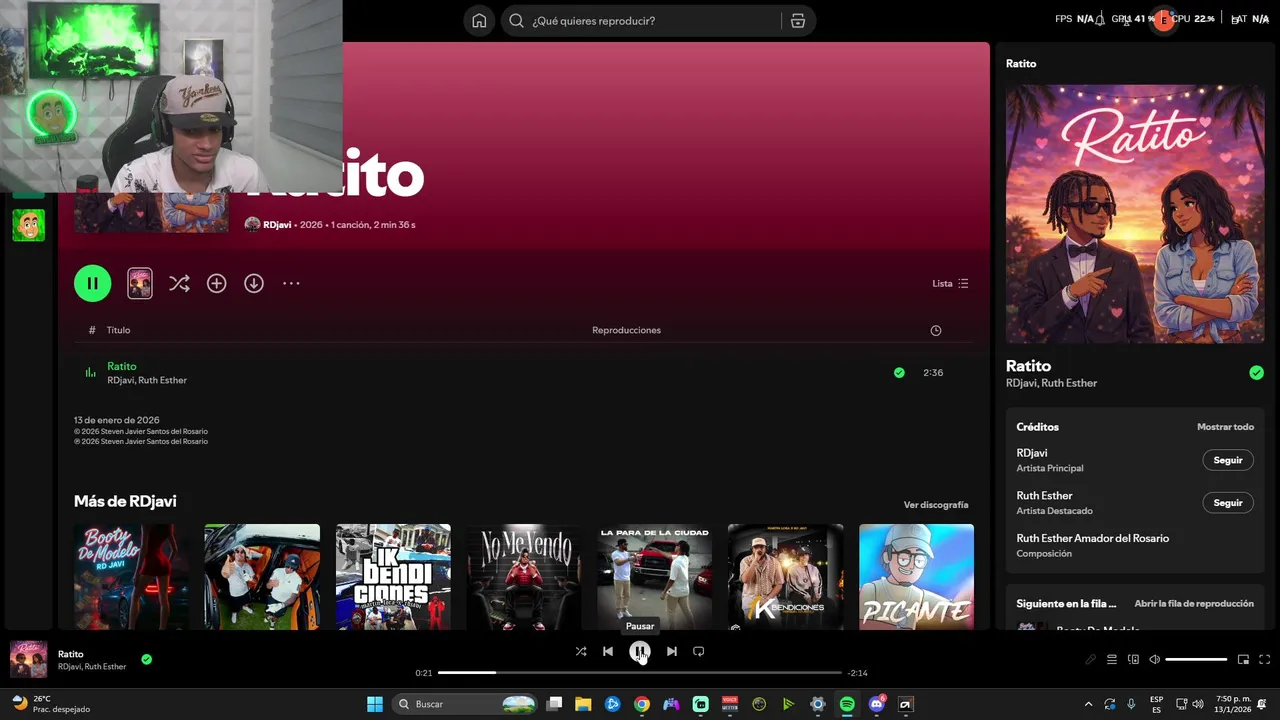This screenshot has width=1280, height=720.
Task: Open Ver discografía link
Action: tap(936, 505)
